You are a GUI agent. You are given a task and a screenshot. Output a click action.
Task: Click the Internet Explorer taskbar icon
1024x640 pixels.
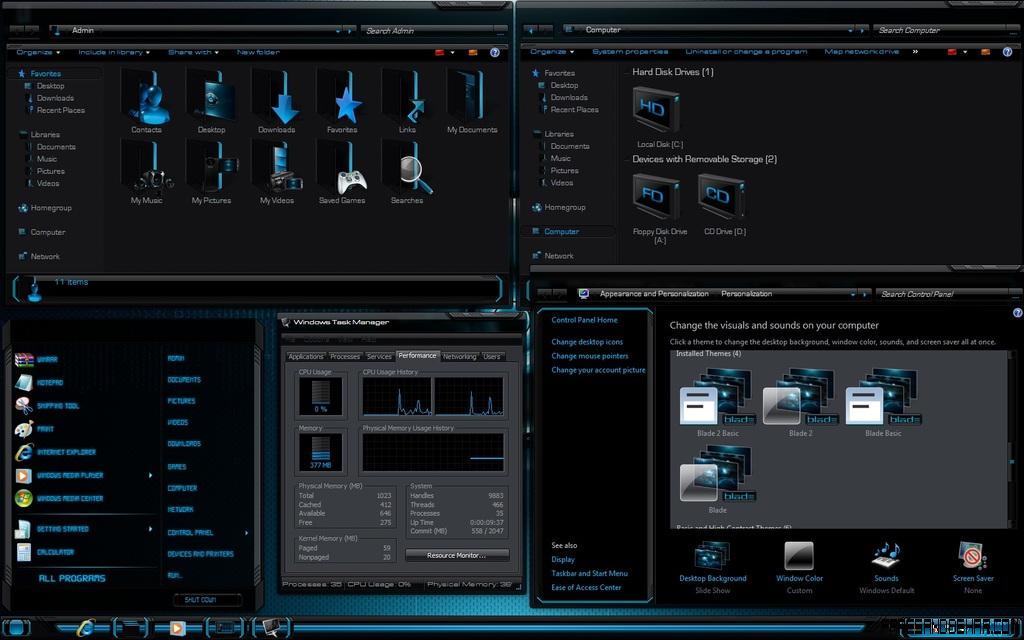coord(87,628)
